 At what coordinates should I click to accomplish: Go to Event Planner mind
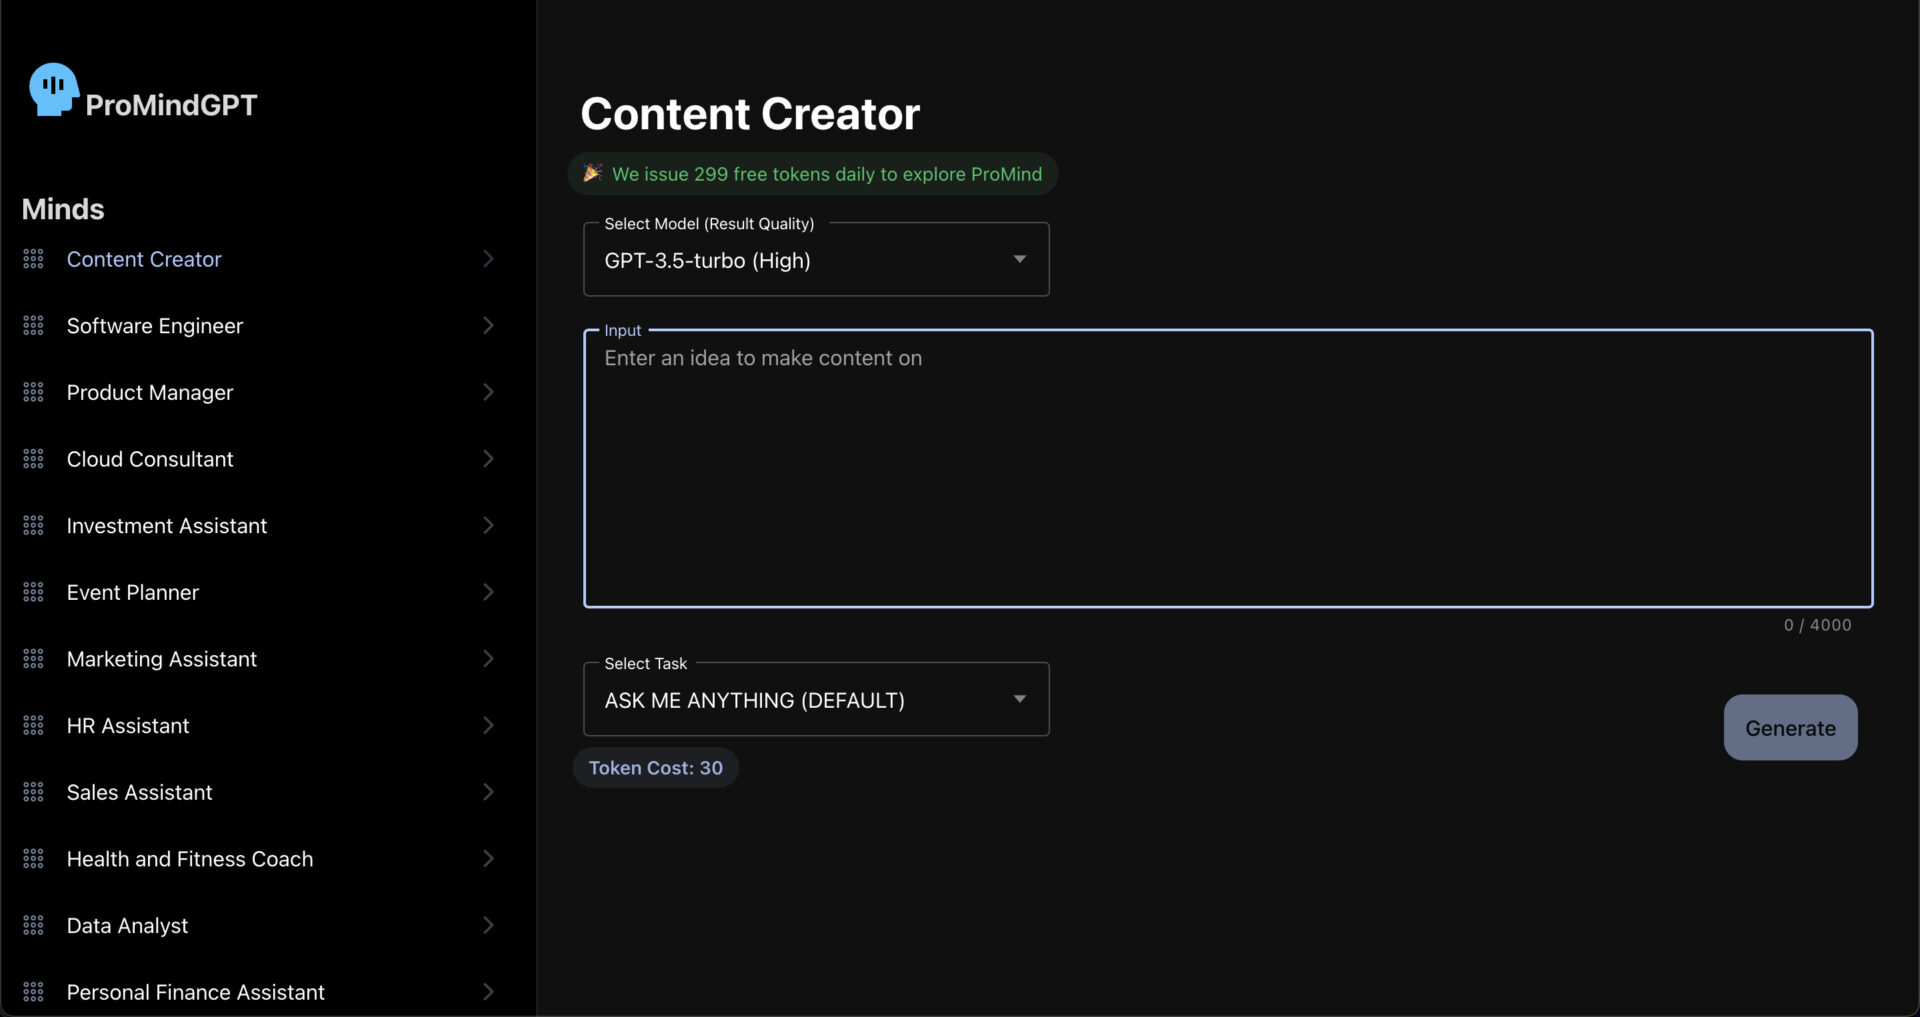click(133, 592)
